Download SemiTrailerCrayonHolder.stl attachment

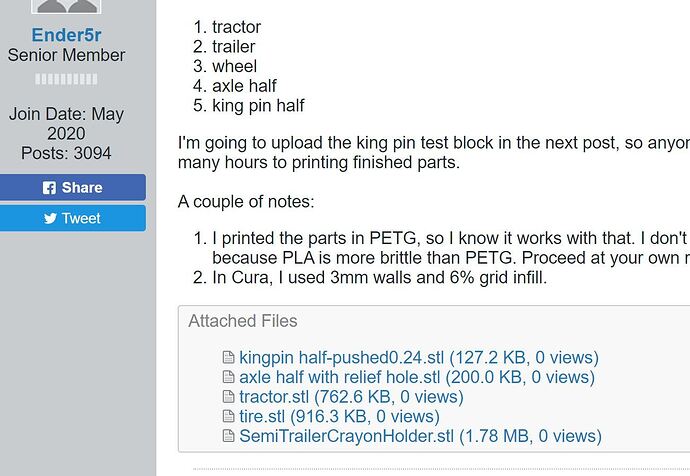[x=346, y=436]
